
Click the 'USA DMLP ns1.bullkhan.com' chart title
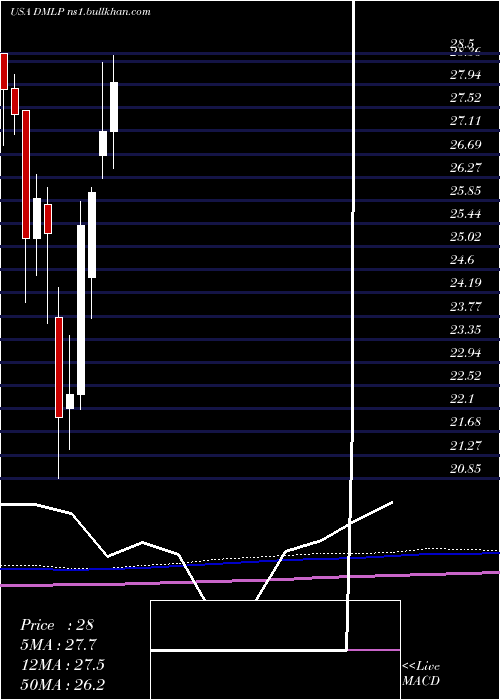tap(80, 12)
